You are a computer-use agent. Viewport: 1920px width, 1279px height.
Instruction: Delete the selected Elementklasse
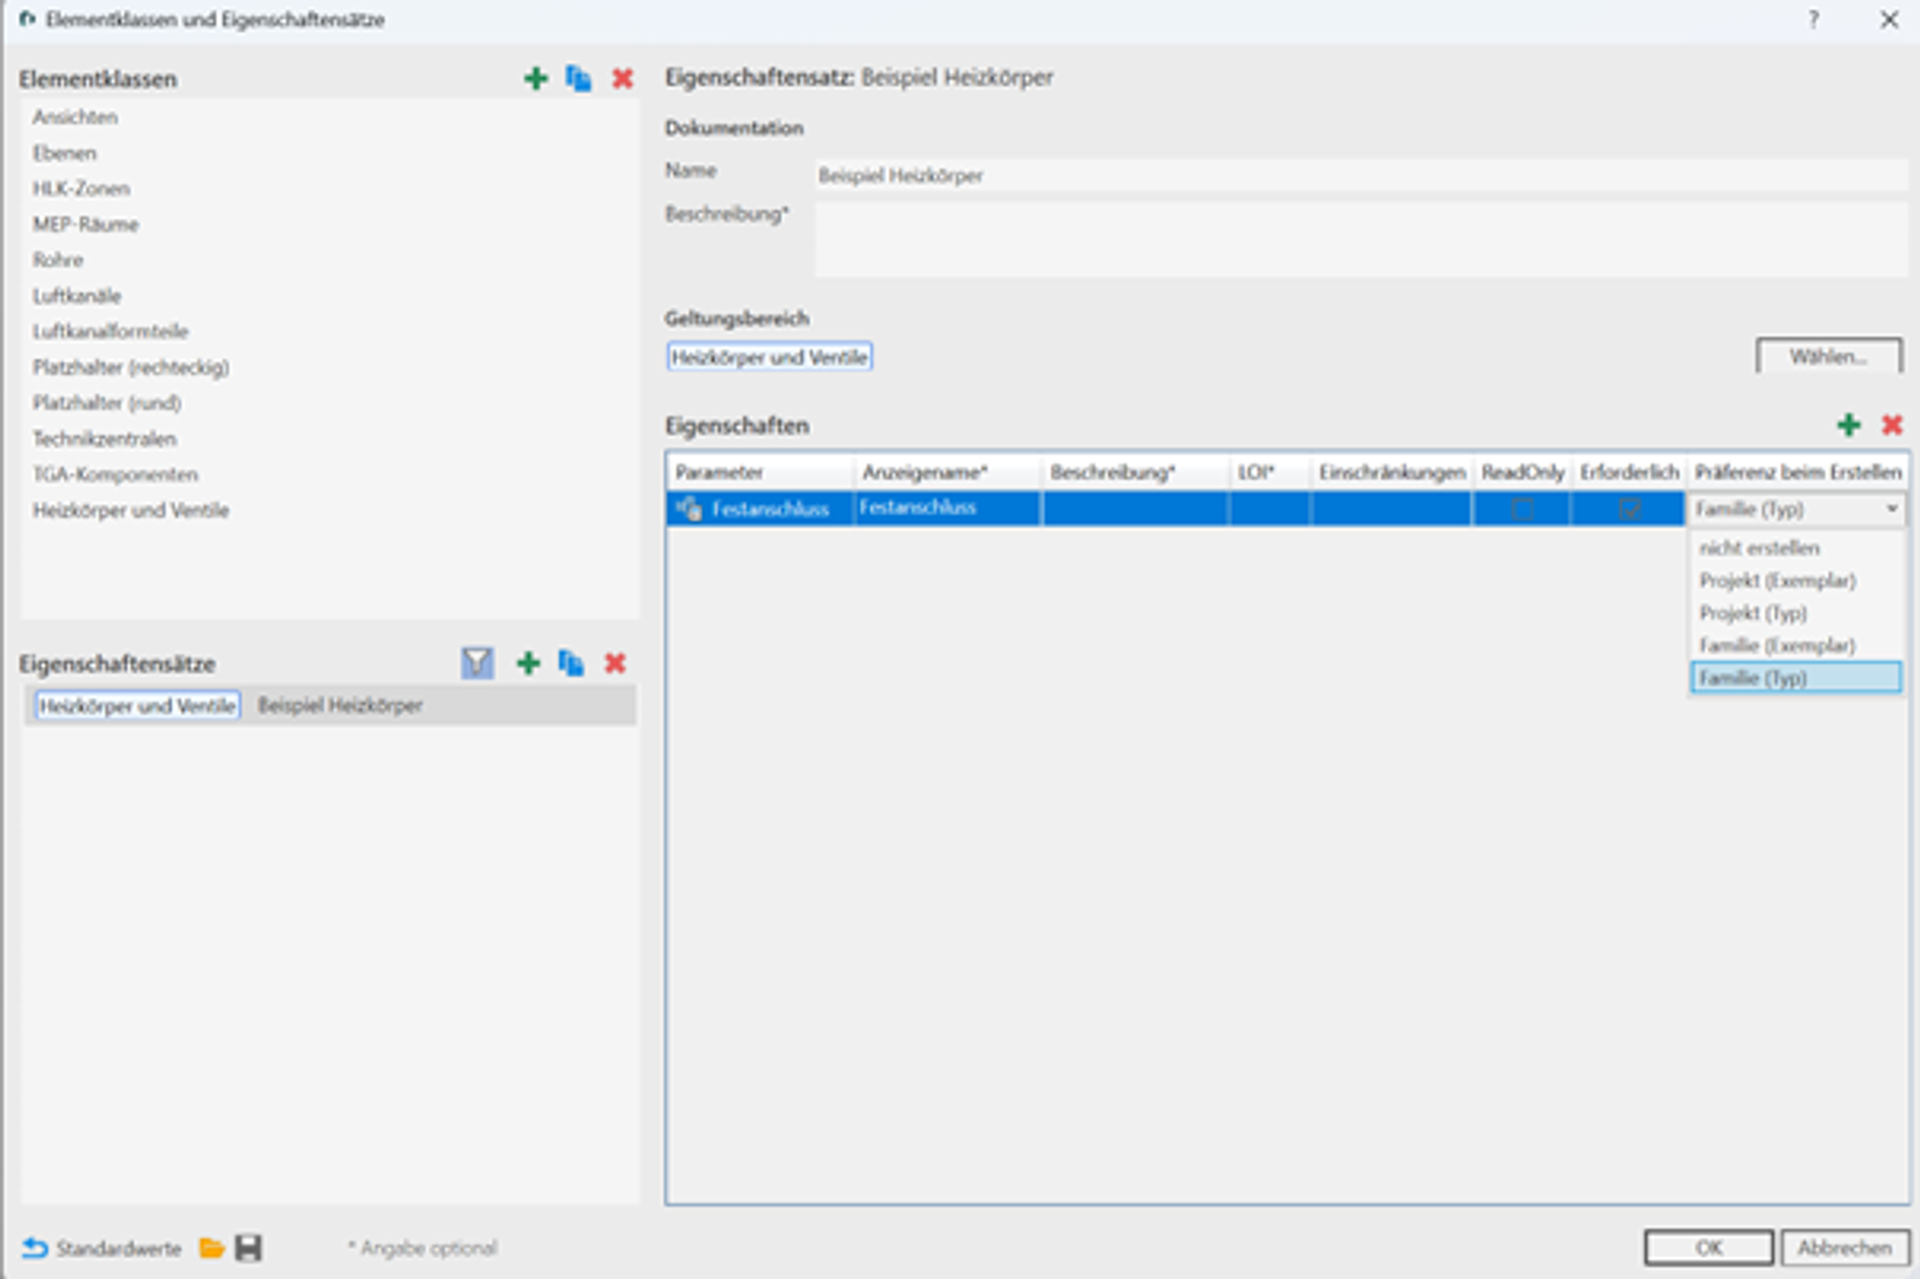(622, 78)
